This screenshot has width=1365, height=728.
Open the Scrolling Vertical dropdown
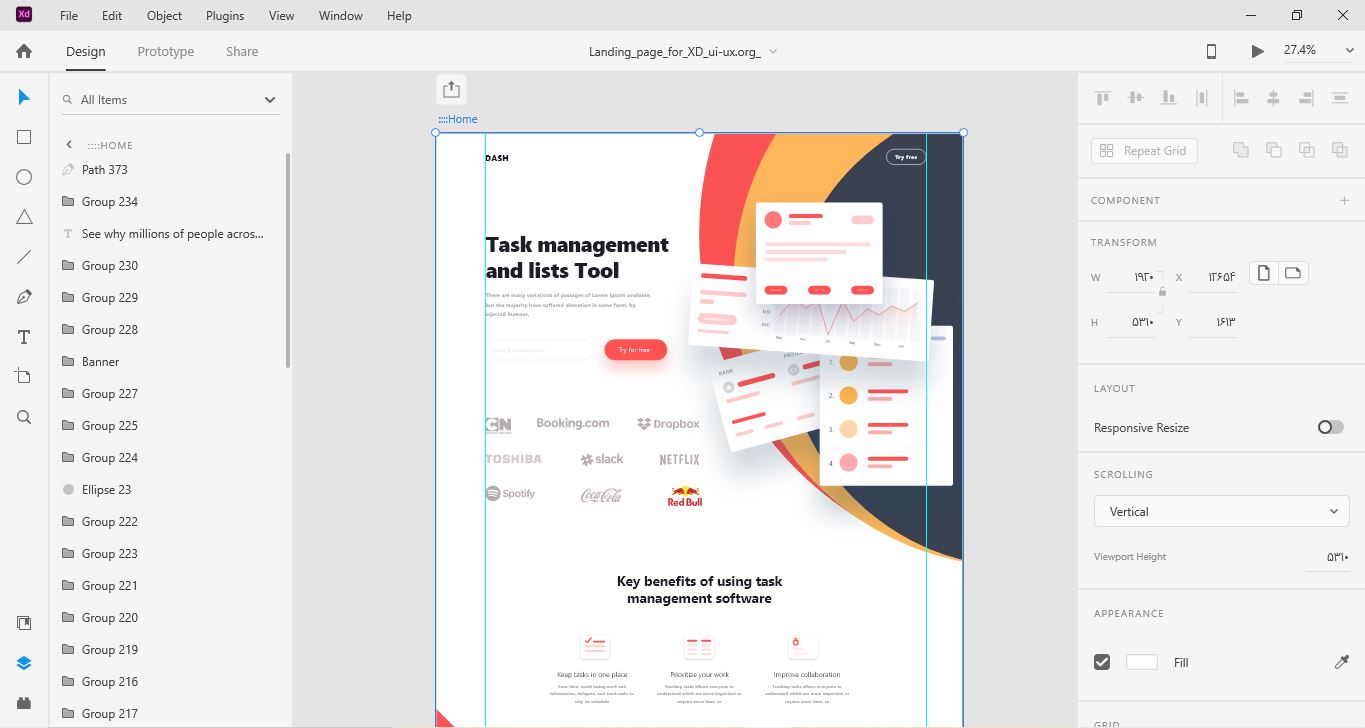(1221, 511)
